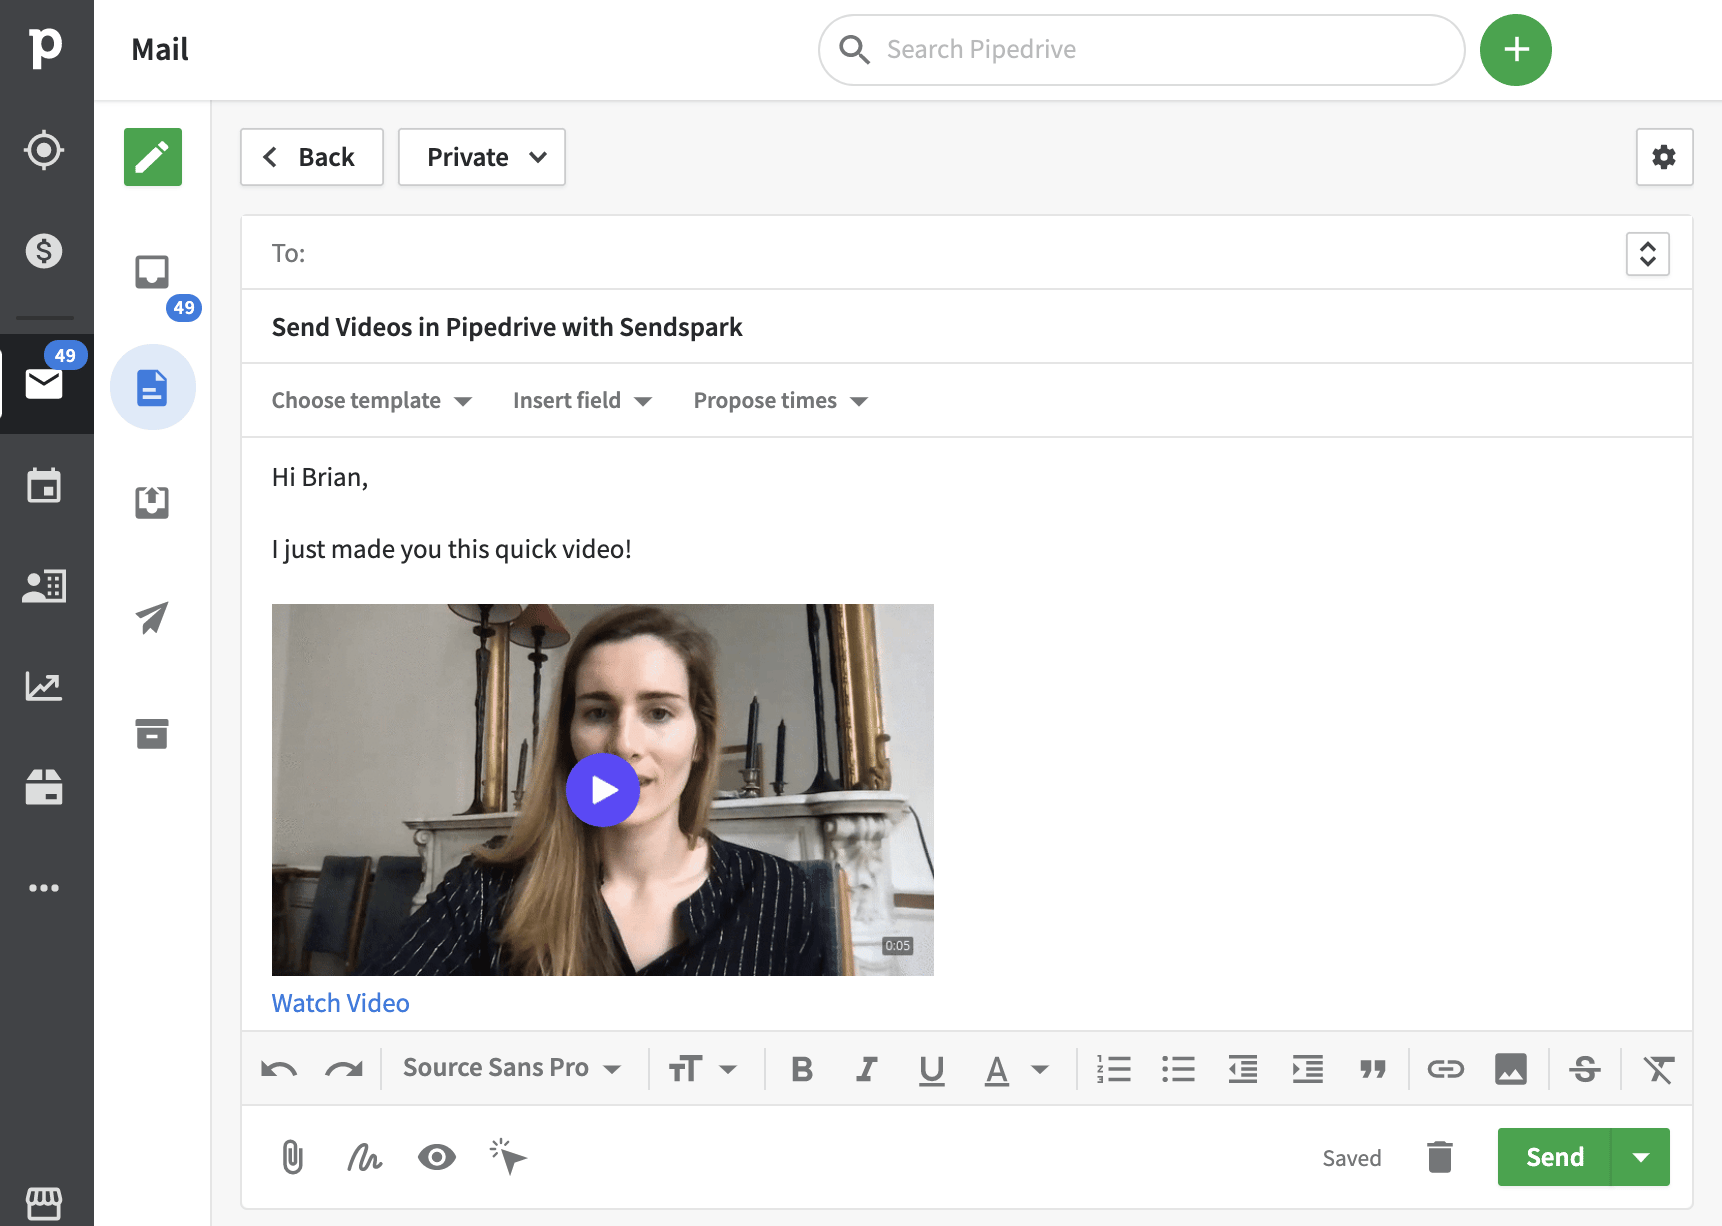The width and height of the screenshot is (1722, 1226).
Task: Open mail settings gear button
Action: tap(1664, 157)
